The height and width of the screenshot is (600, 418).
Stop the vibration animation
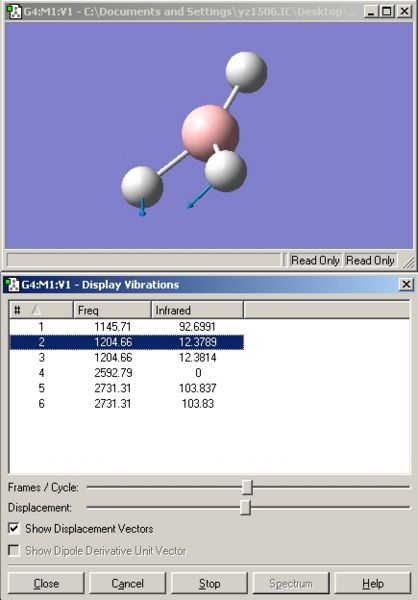tap(209, 584)
